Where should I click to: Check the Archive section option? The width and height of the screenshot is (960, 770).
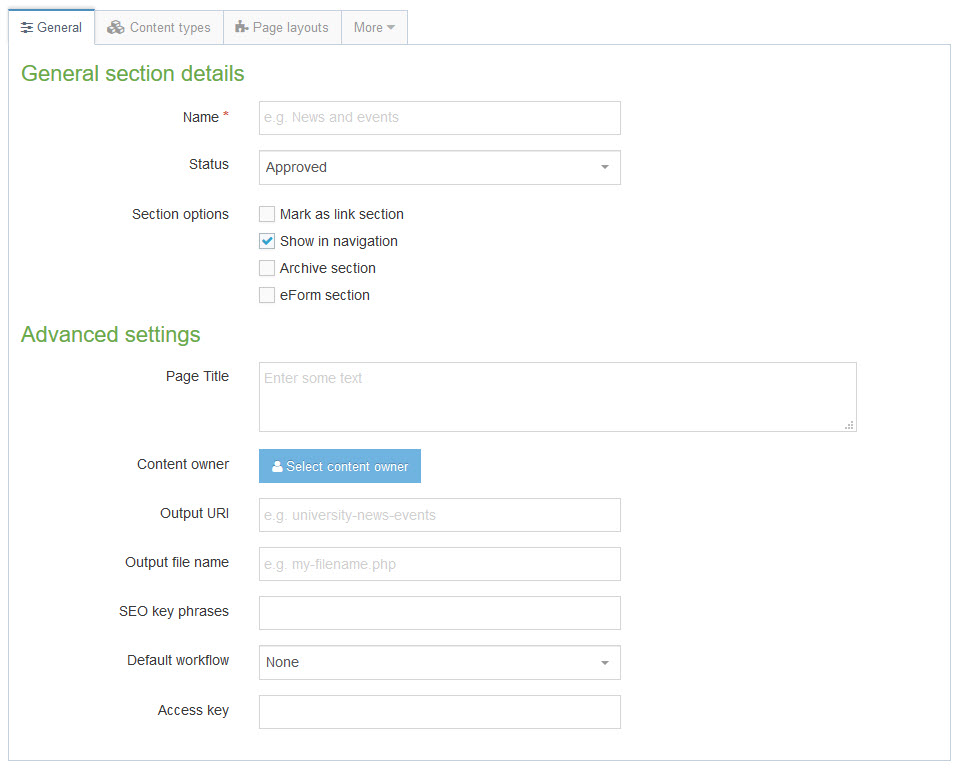[x=266, y=267]
